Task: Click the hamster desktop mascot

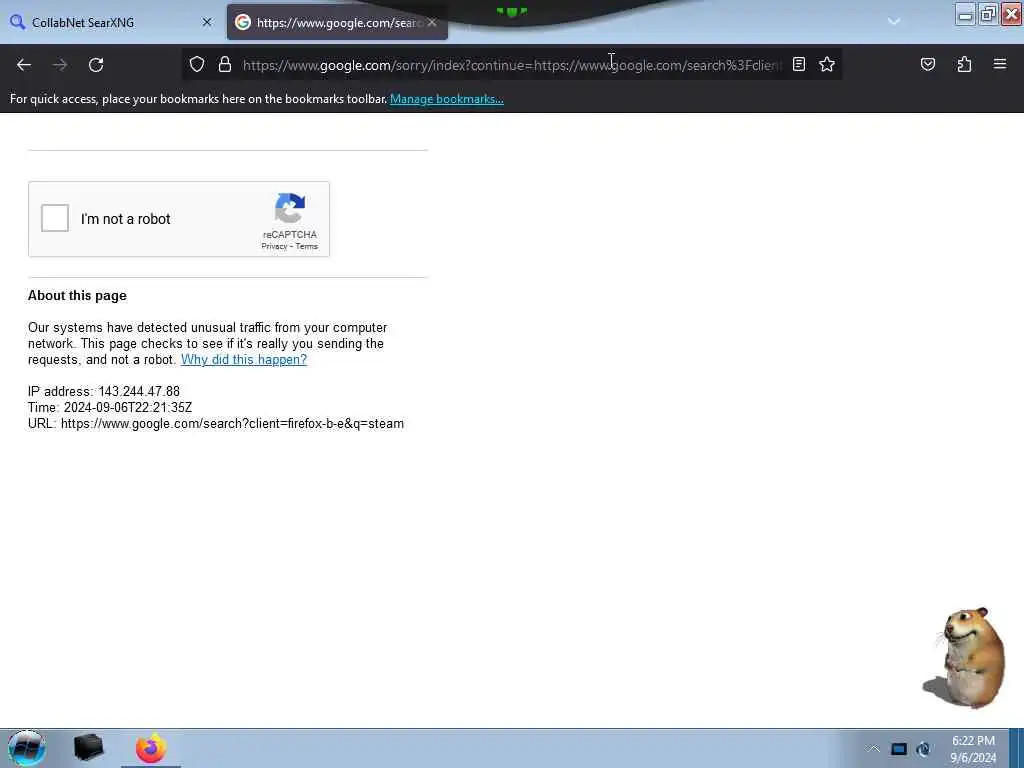Action: (x=965, y=658)
